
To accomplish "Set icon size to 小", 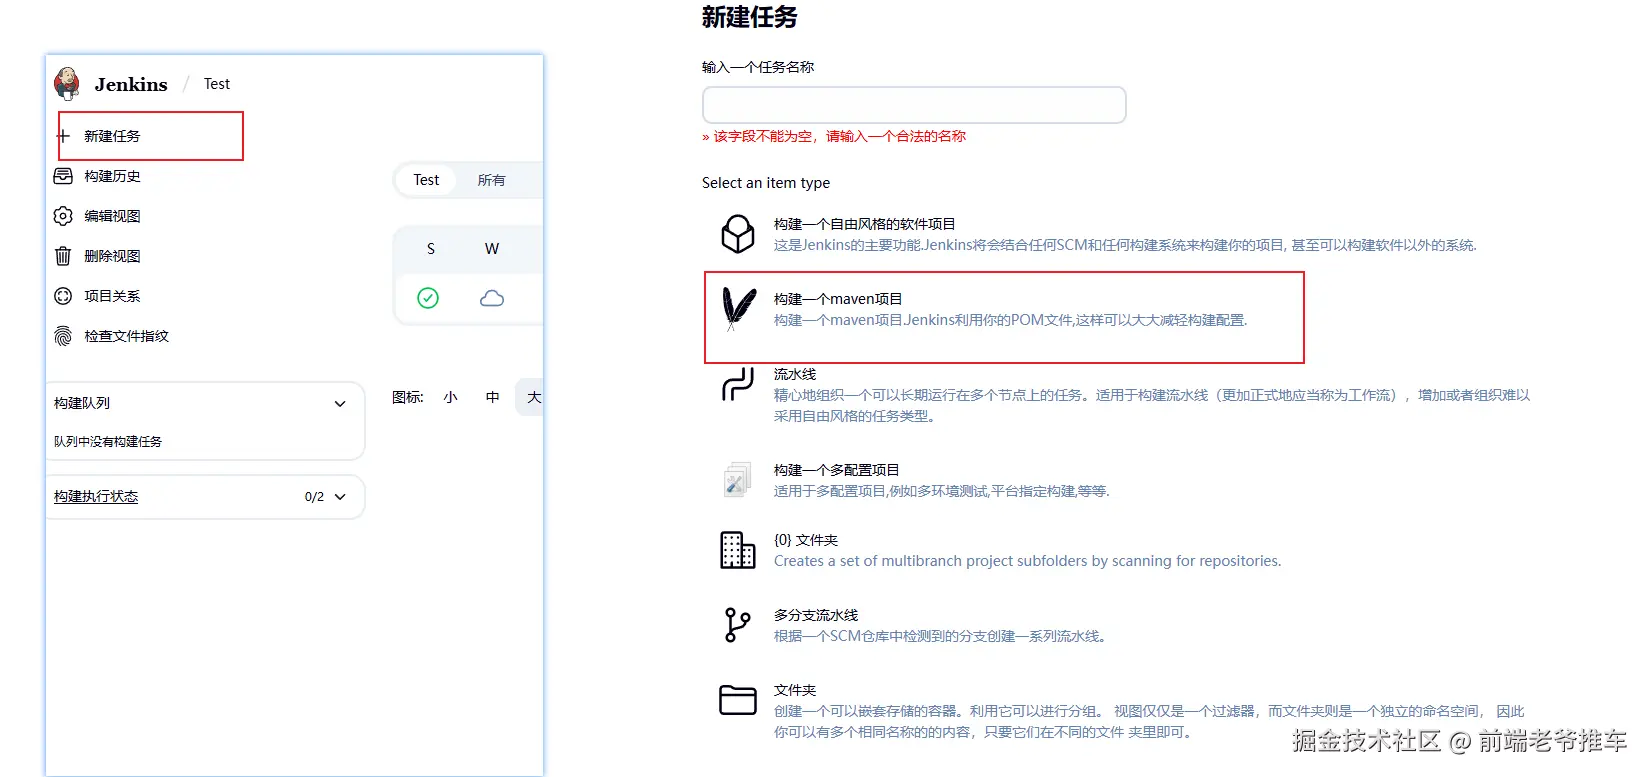I will (x=451, y=397).
